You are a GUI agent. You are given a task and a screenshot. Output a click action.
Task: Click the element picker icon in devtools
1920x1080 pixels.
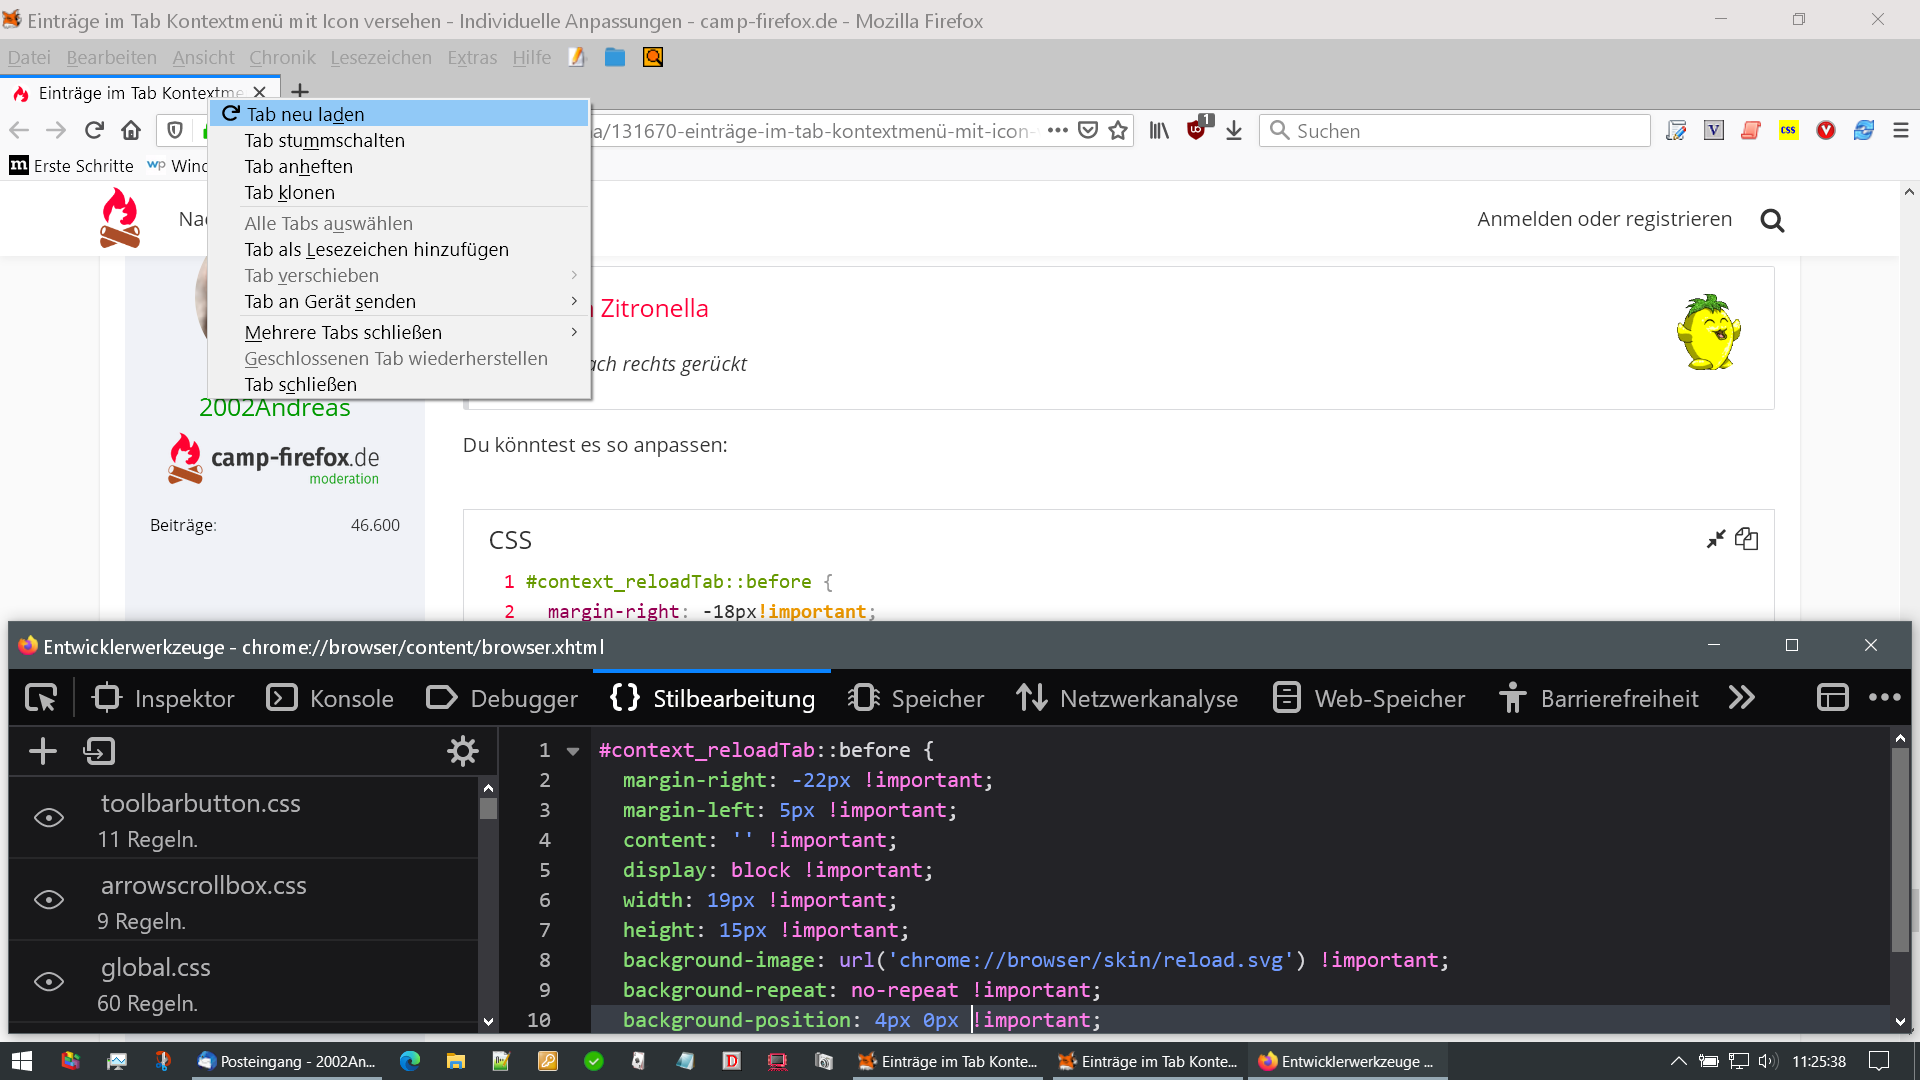(x=41, y=698)
